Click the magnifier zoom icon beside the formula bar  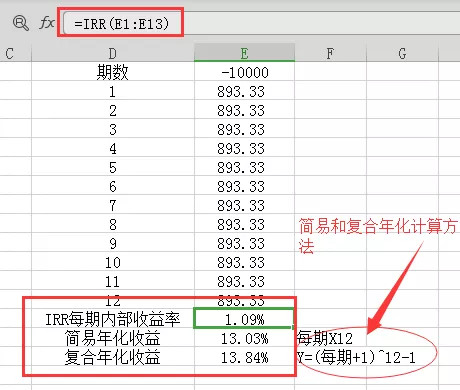coord(21,23)
